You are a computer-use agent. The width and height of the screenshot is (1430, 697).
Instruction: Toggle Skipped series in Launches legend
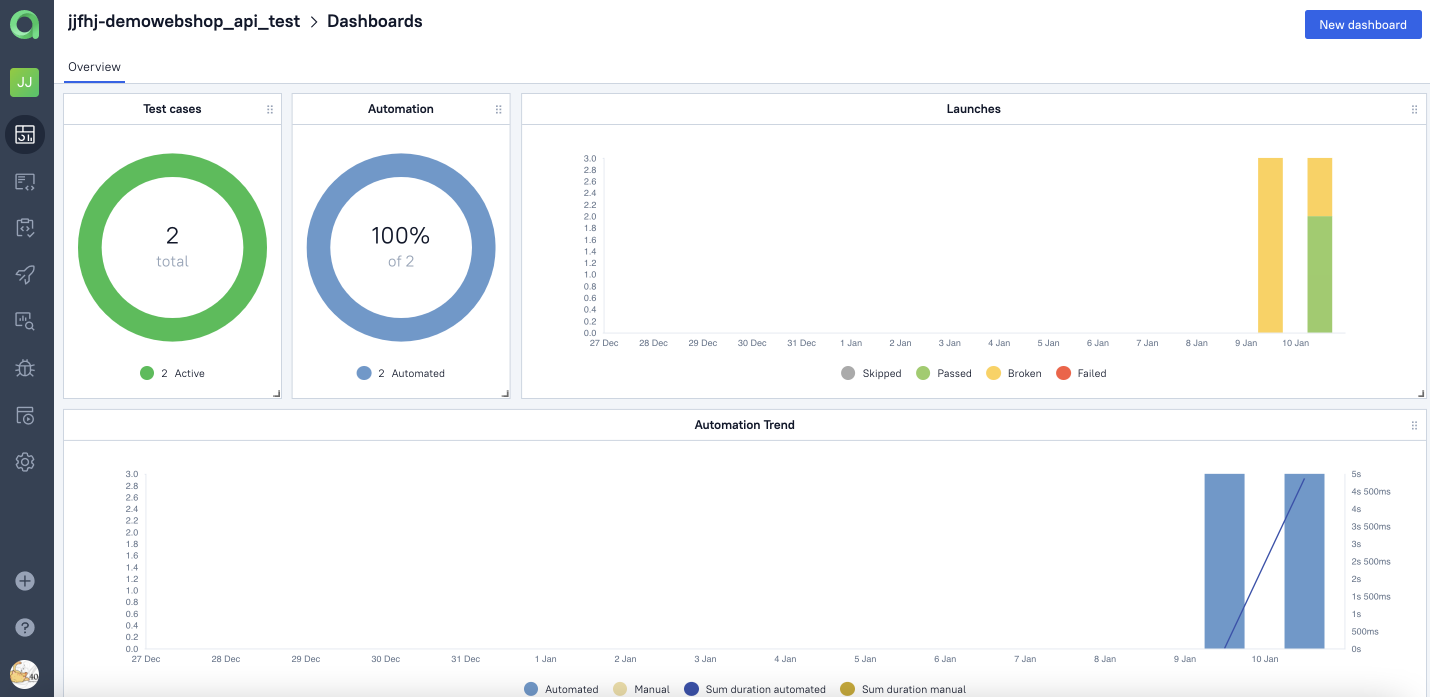[871, 373]
